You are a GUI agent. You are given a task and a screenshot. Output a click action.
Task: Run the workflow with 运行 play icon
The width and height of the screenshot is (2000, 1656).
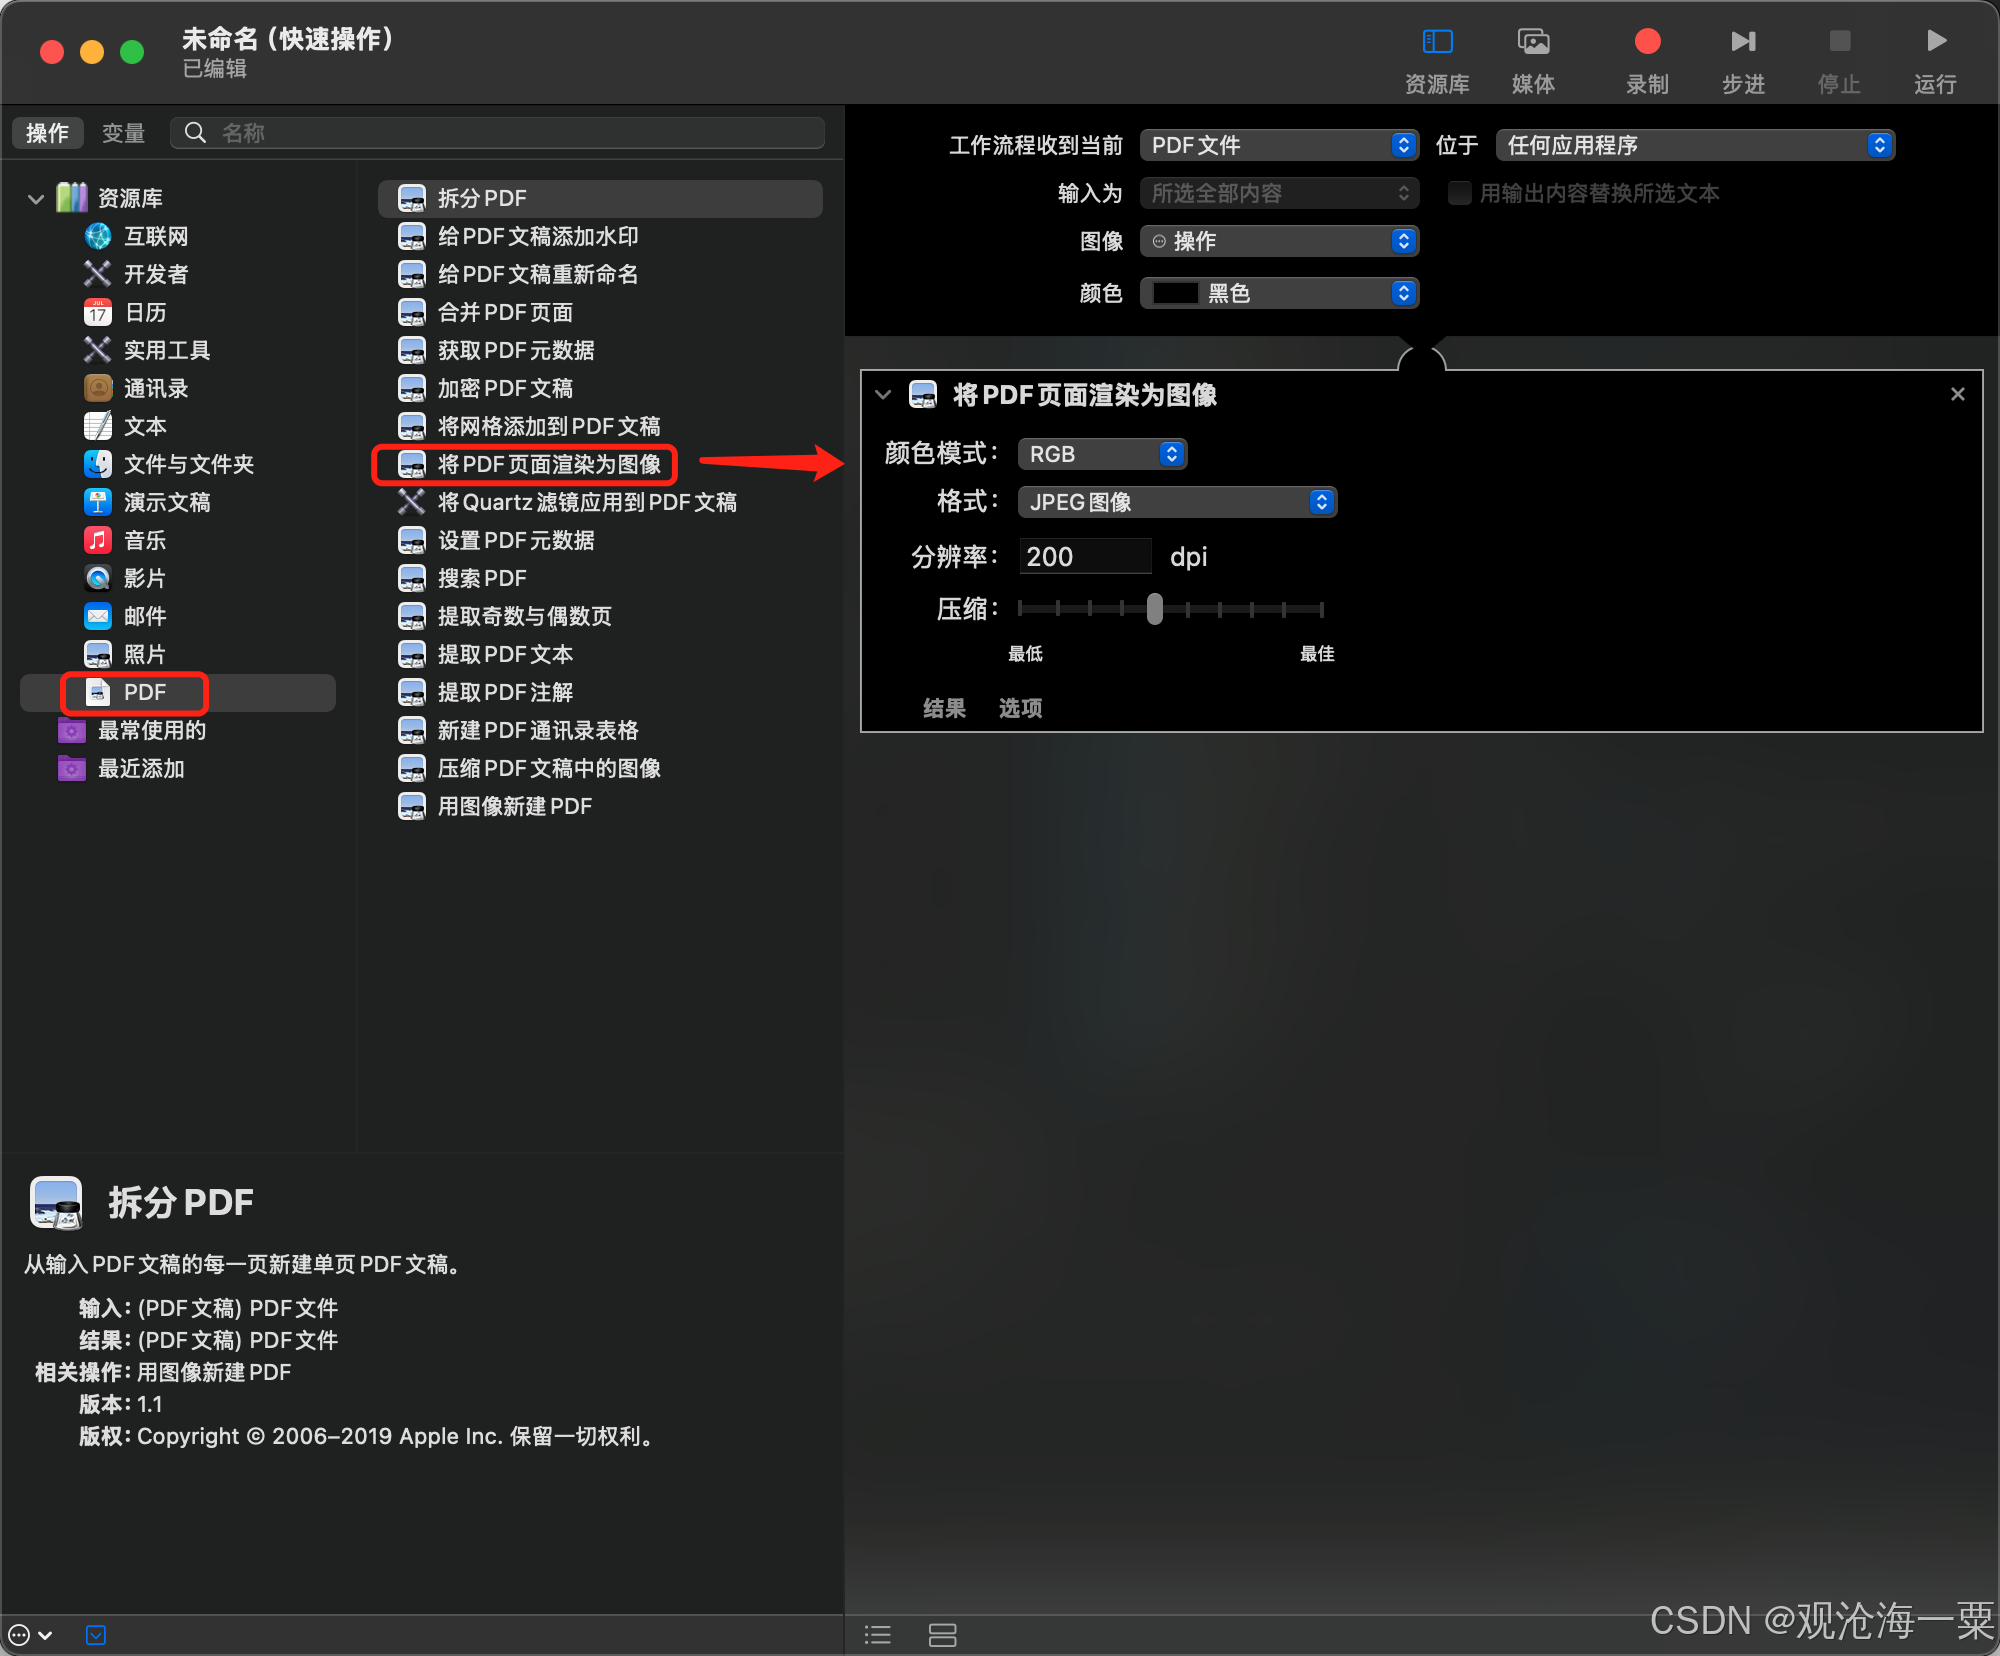pos(1936,41)
